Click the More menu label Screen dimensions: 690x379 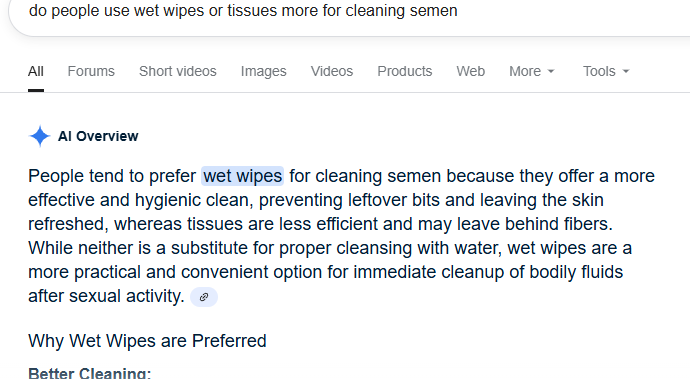[525, 71]
